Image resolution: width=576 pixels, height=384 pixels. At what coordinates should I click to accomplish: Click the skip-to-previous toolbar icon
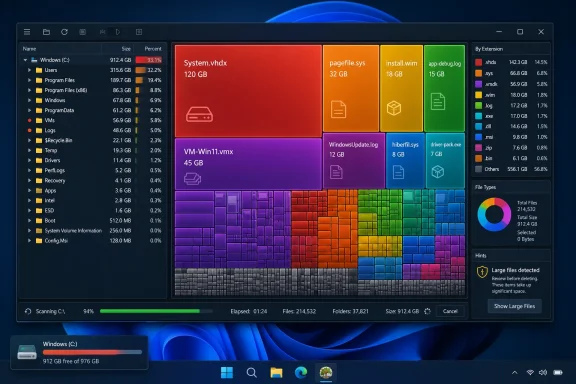tap(102, 32)
